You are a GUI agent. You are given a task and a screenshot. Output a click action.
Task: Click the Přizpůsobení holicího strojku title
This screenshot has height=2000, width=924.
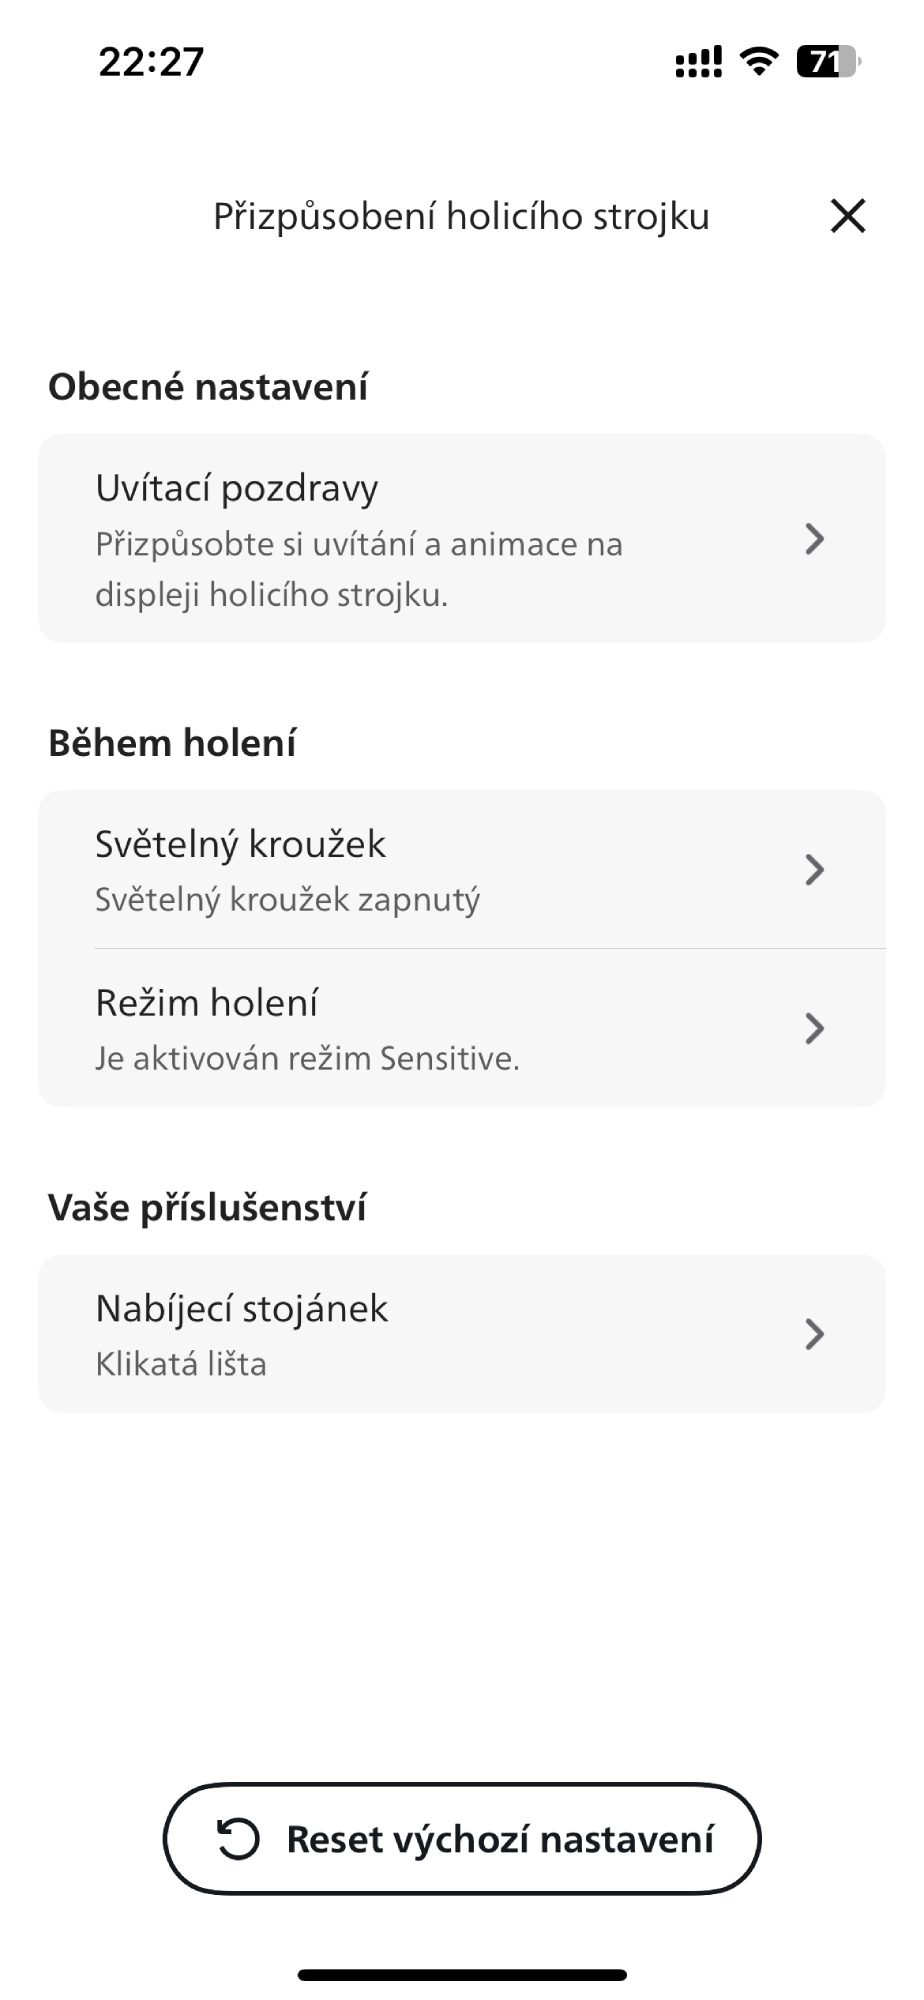pos(461,216)
